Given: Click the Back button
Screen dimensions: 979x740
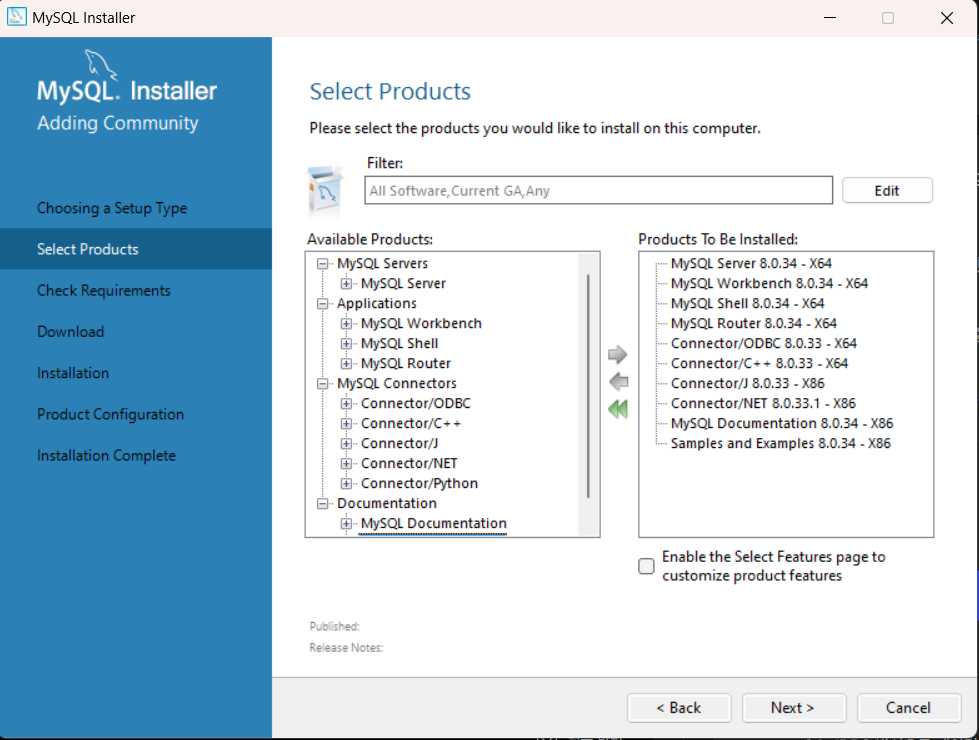Looking at the screenshot, I should point(679,708).
